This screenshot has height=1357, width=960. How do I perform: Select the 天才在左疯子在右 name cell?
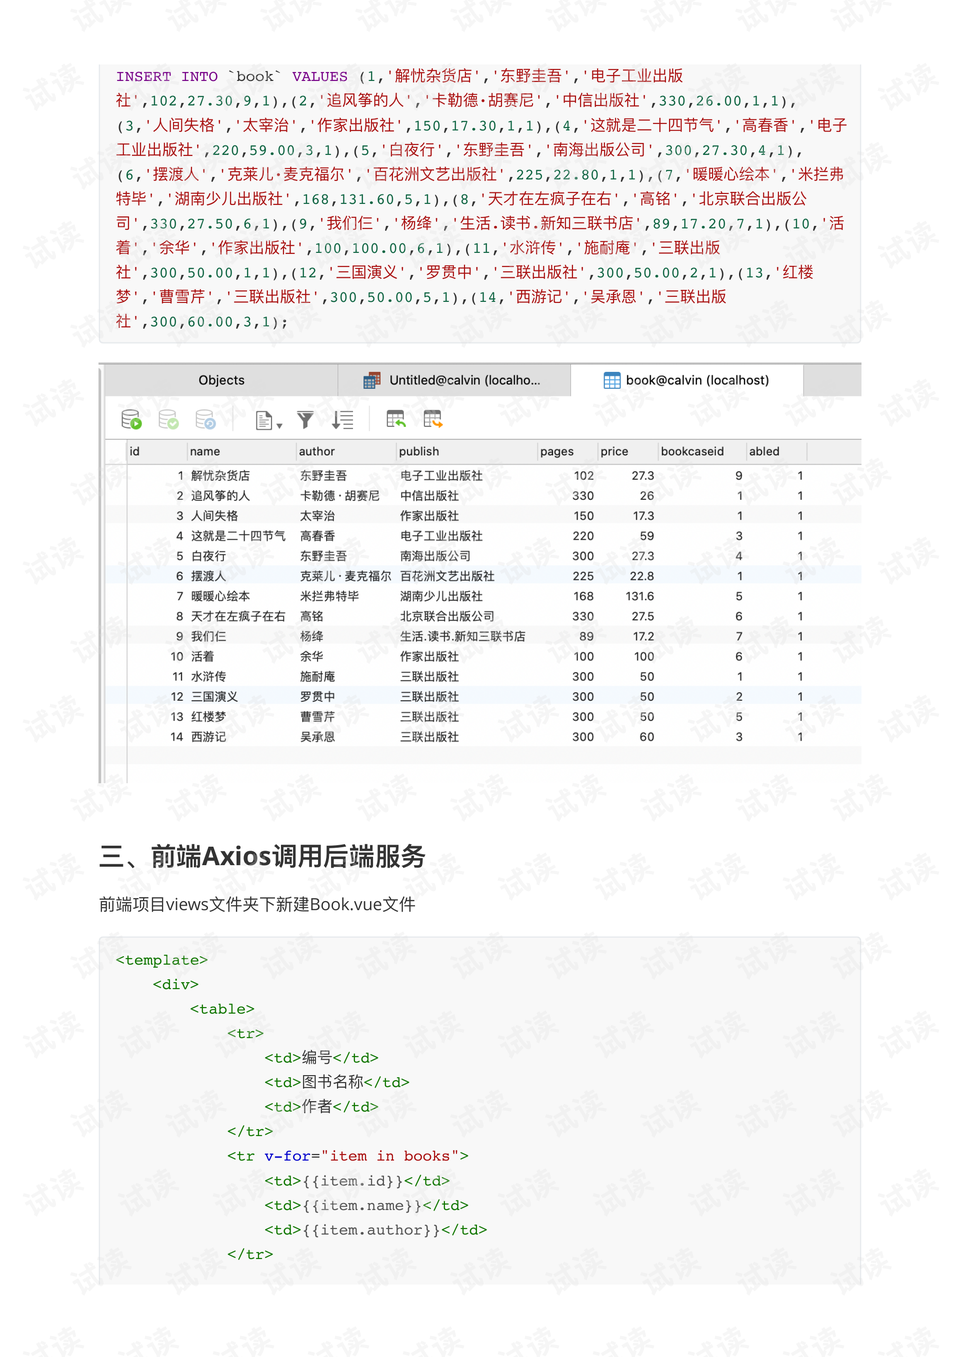[x=238, y=616]
